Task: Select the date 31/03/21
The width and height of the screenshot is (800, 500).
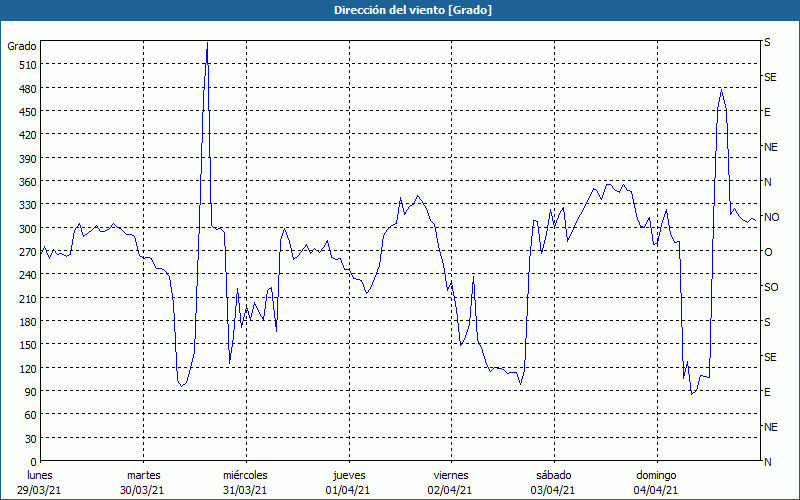Action: [245, 490]
